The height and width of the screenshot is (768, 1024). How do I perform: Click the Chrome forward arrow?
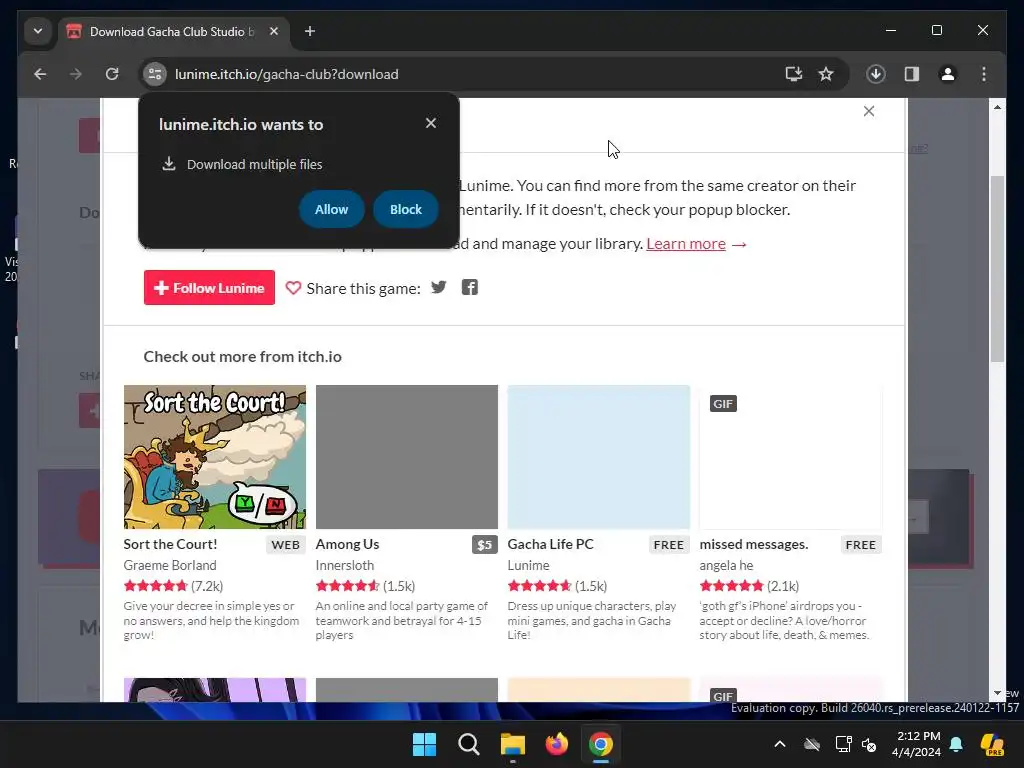76,74
